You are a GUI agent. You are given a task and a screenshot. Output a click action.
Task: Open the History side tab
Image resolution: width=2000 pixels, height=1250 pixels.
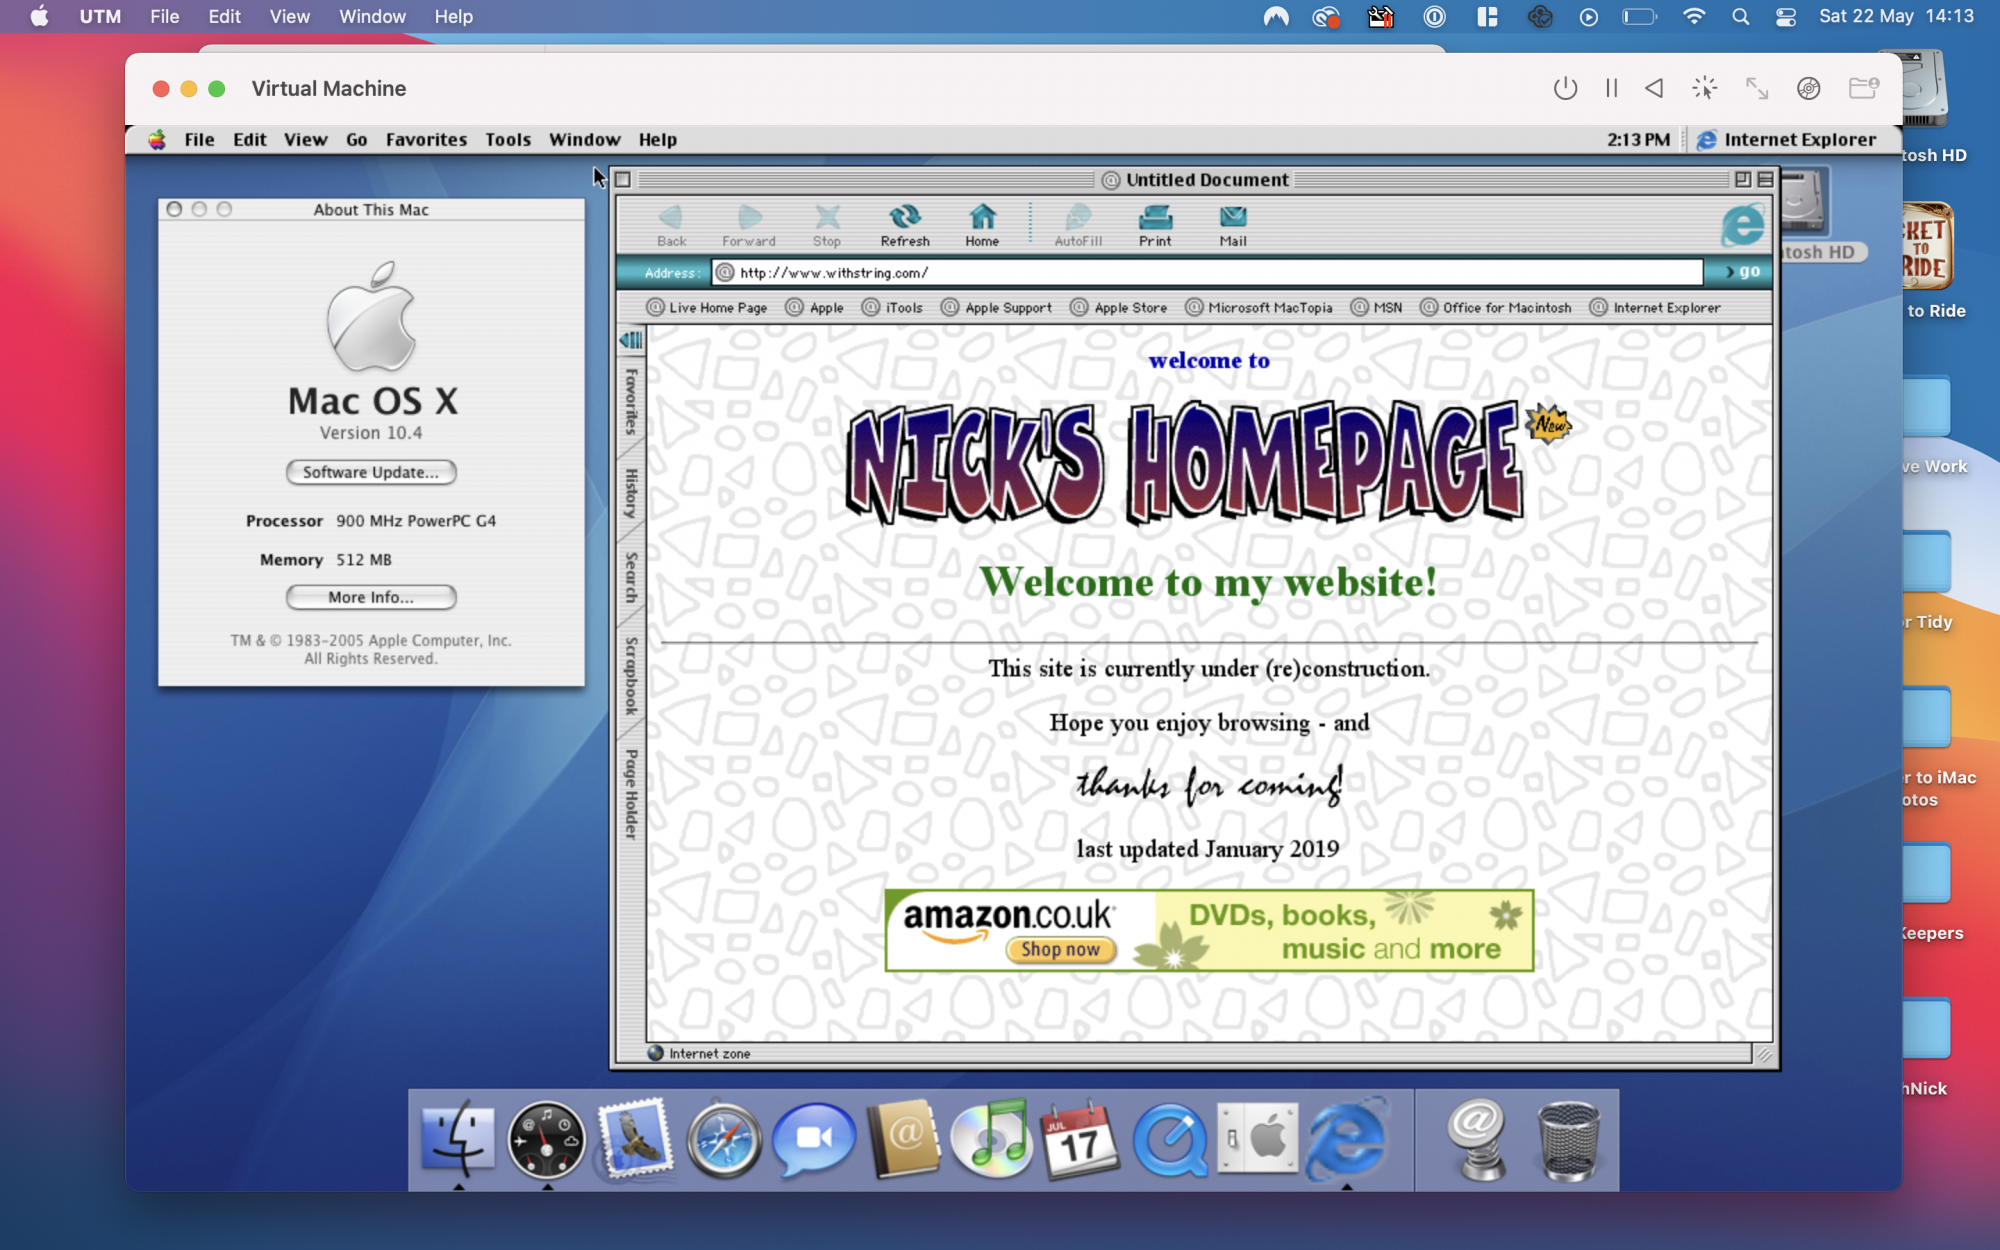coord(631,493)
